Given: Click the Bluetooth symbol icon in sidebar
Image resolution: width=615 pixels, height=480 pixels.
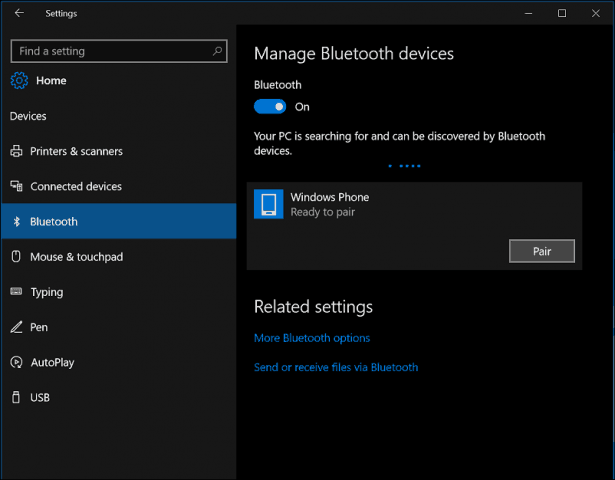Looking at the screenshot, I should point(16,222).
